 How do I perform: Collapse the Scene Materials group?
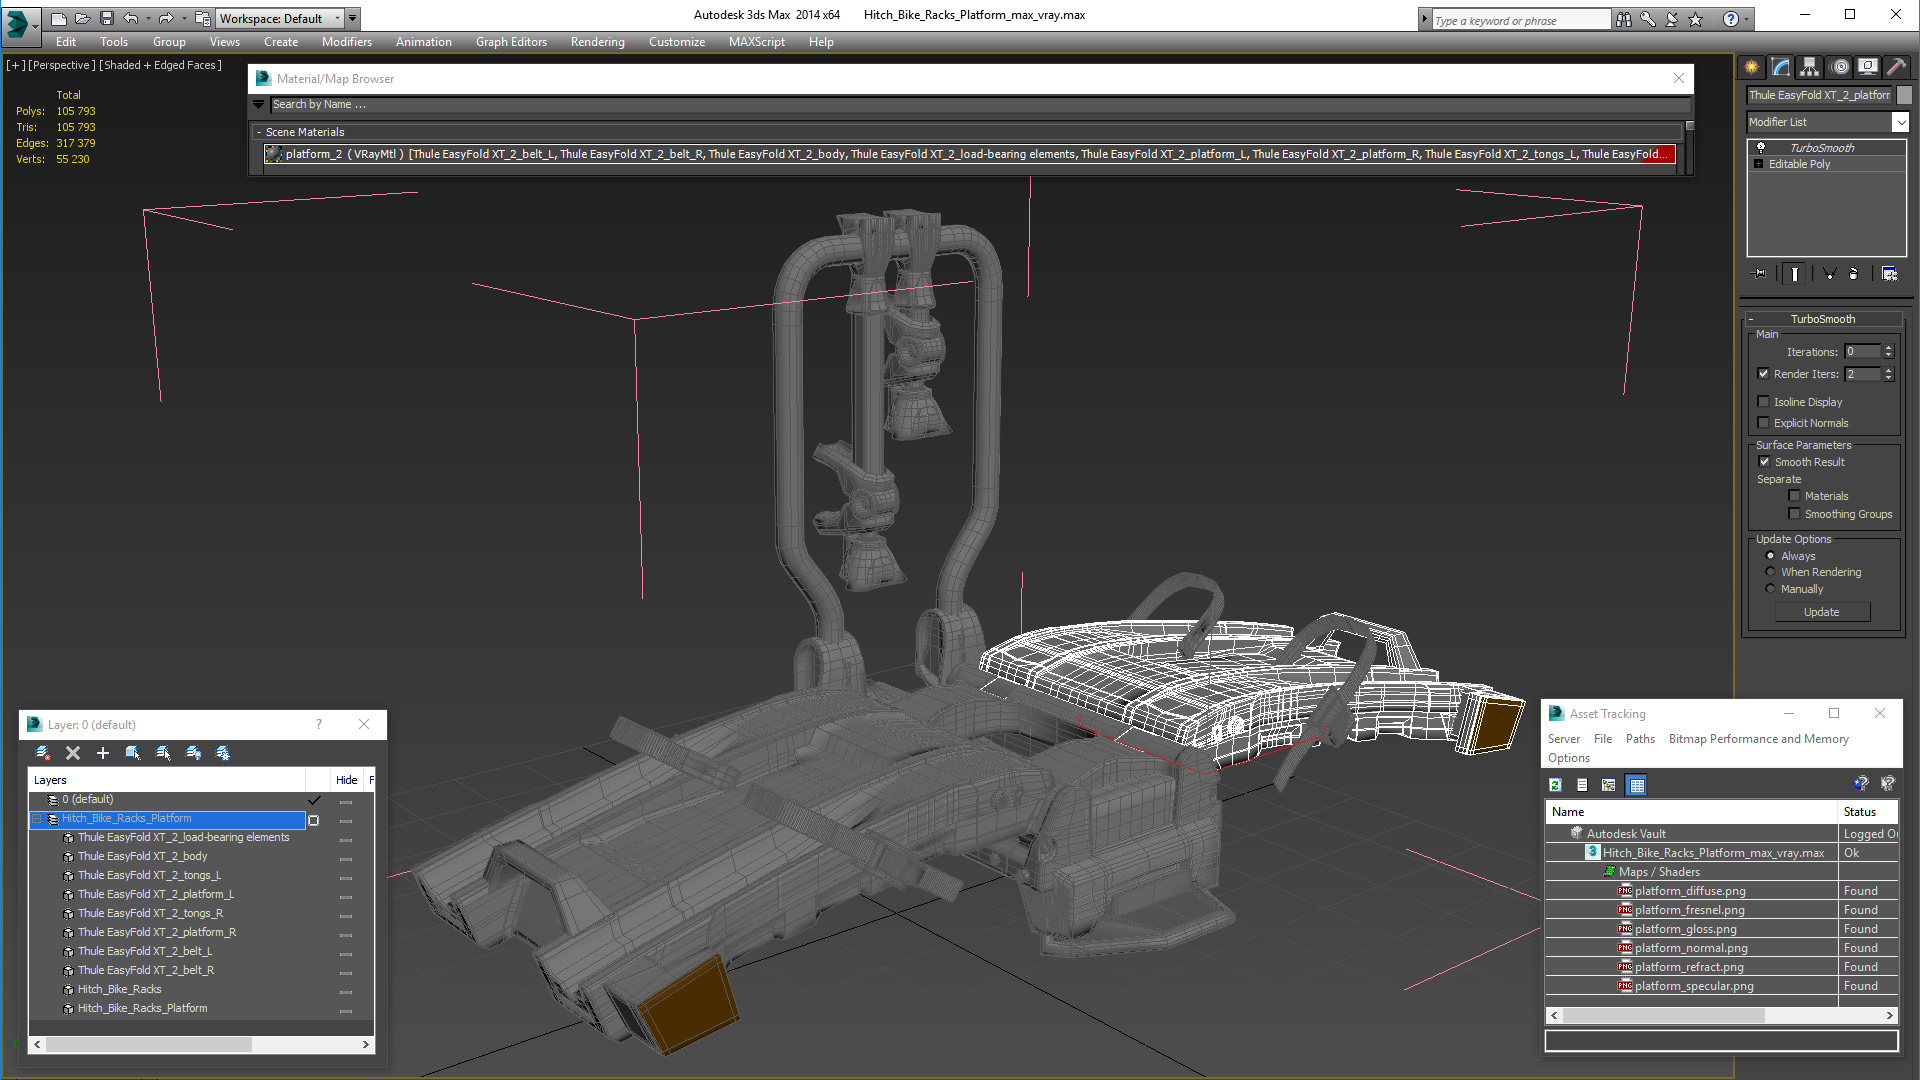[259, 132]
